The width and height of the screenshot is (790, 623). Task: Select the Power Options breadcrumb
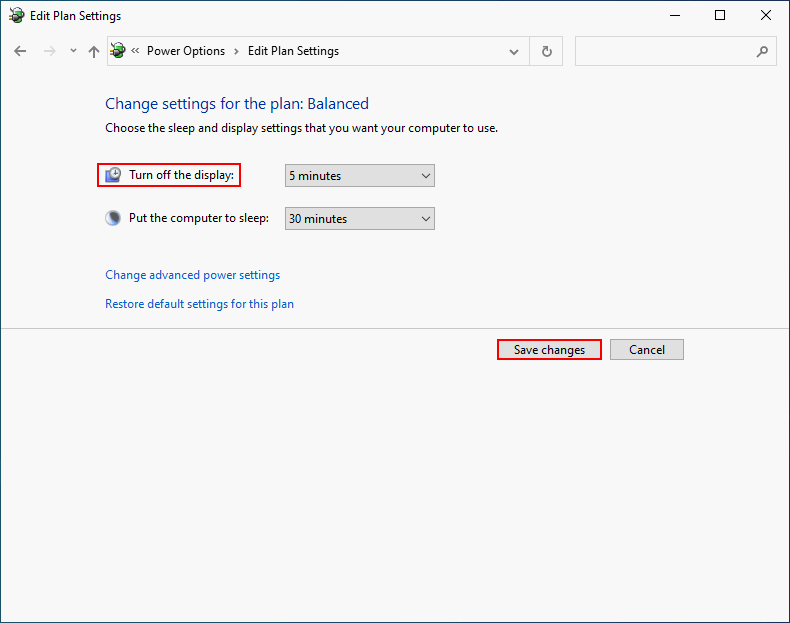185,51
